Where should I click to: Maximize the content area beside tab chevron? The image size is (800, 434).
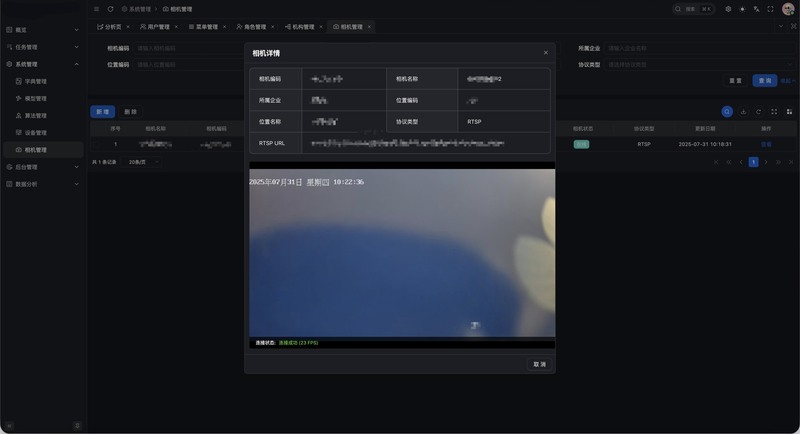click(793, 27)
